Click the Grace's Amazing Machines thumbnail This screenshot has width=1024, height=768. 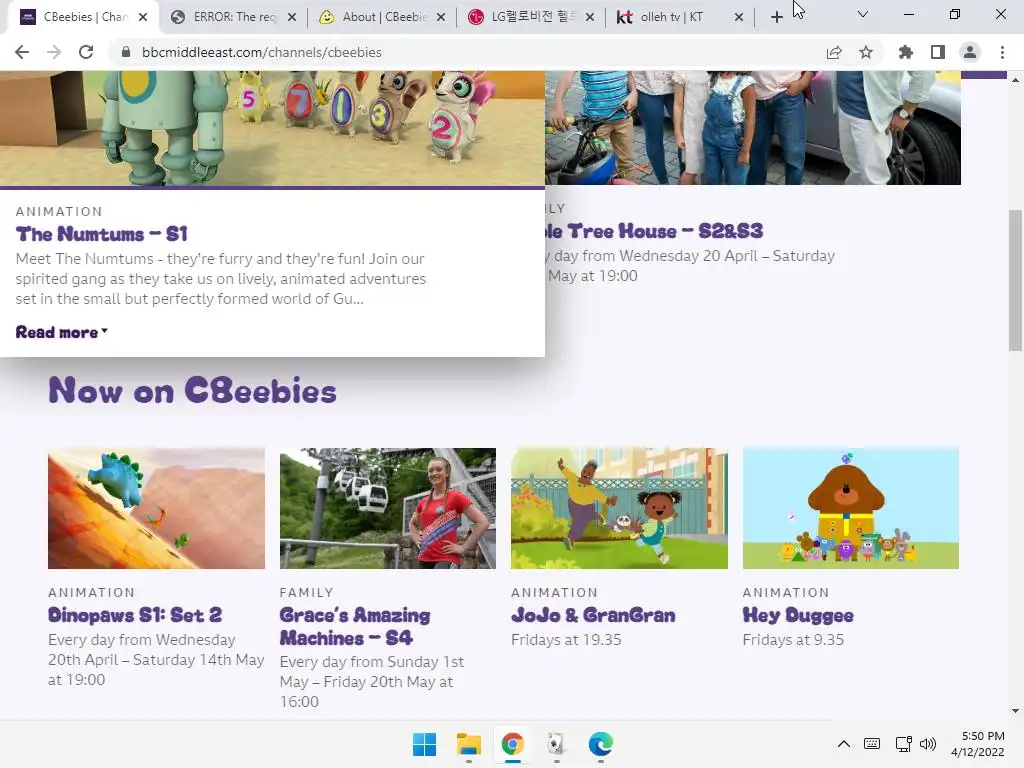[x=388, y=508]
